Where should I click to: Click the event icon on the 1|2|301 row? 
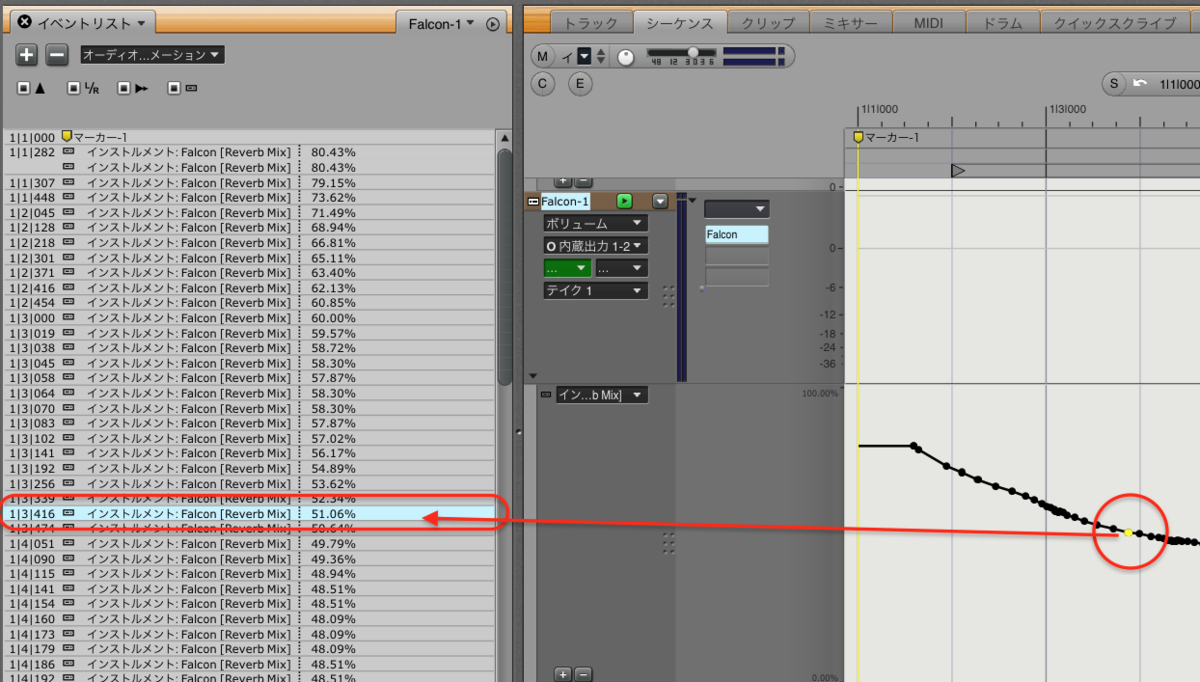[x=69, y=258]
